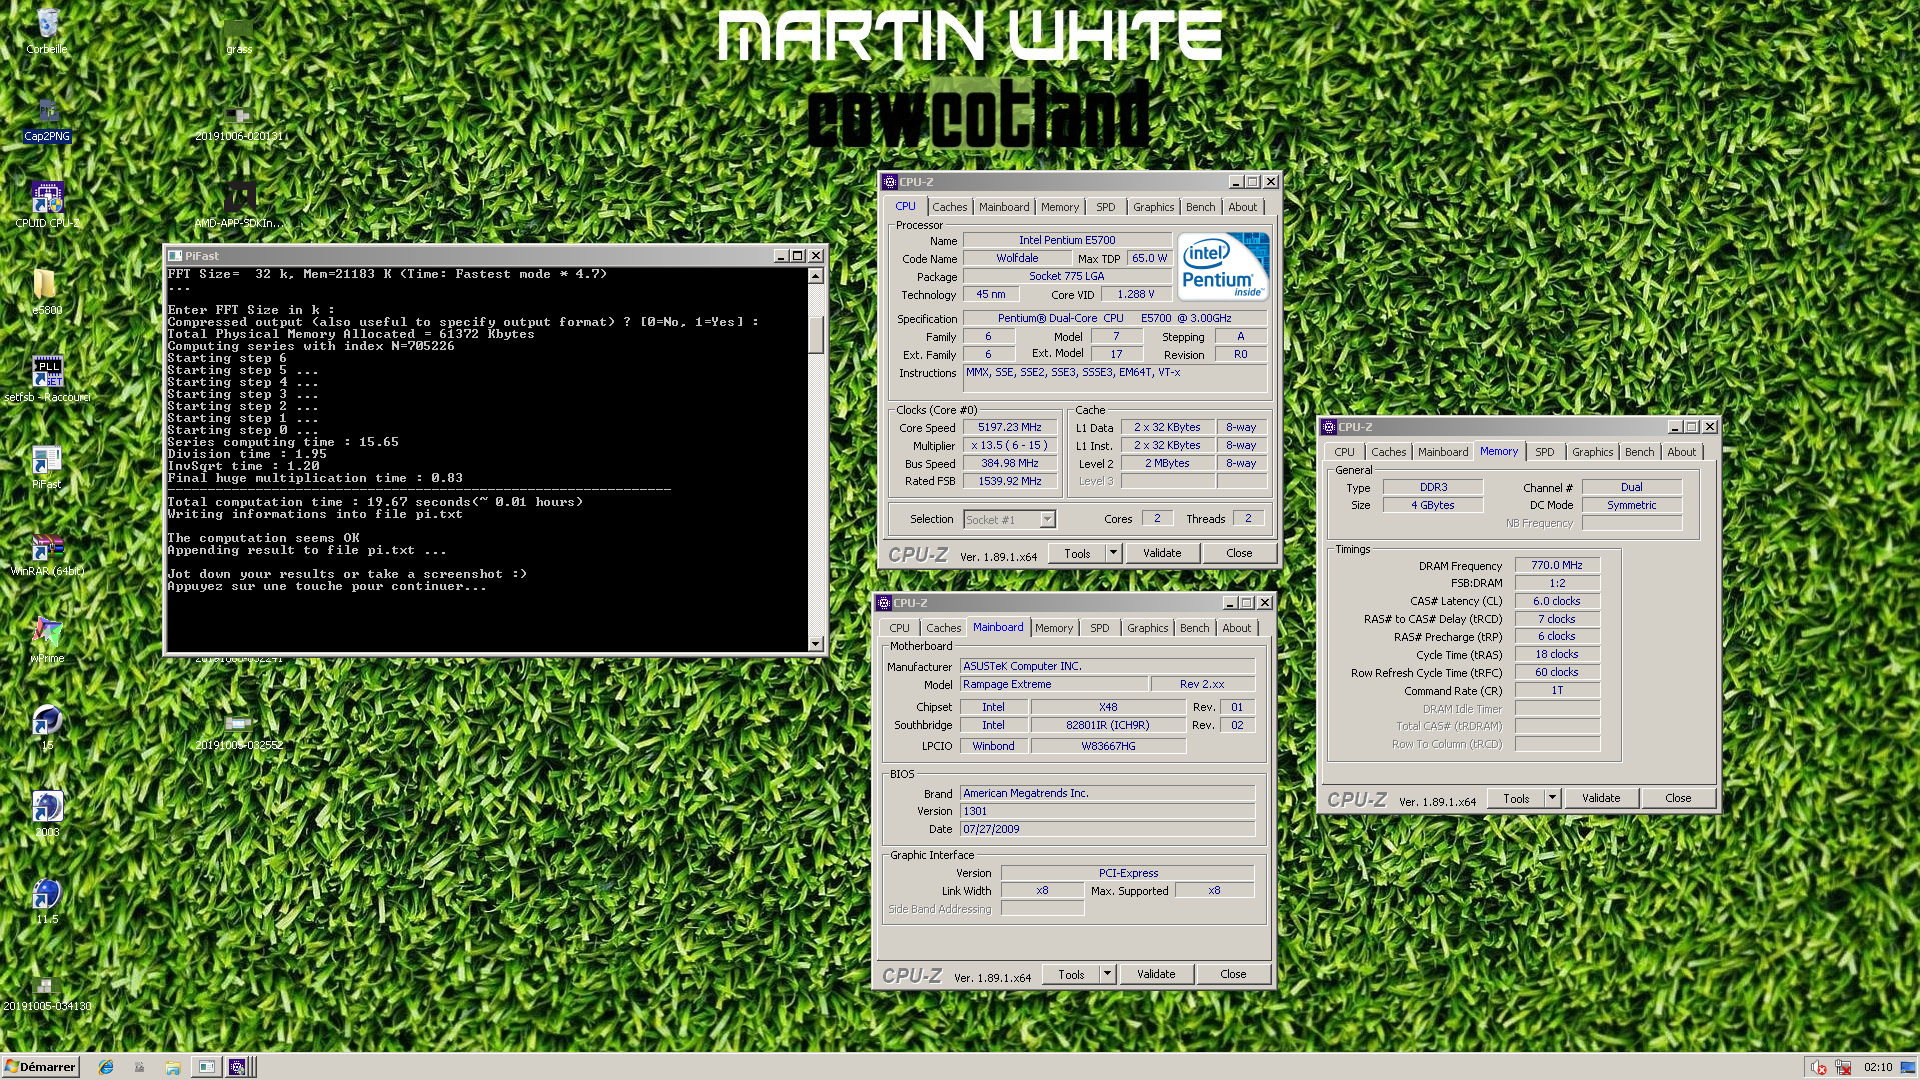Image resolution: width=1920 pixels, height=1080 pixels.
Task: Click the DRAM Frequency 770.0 MHz value
Action: click(1557, 565)
